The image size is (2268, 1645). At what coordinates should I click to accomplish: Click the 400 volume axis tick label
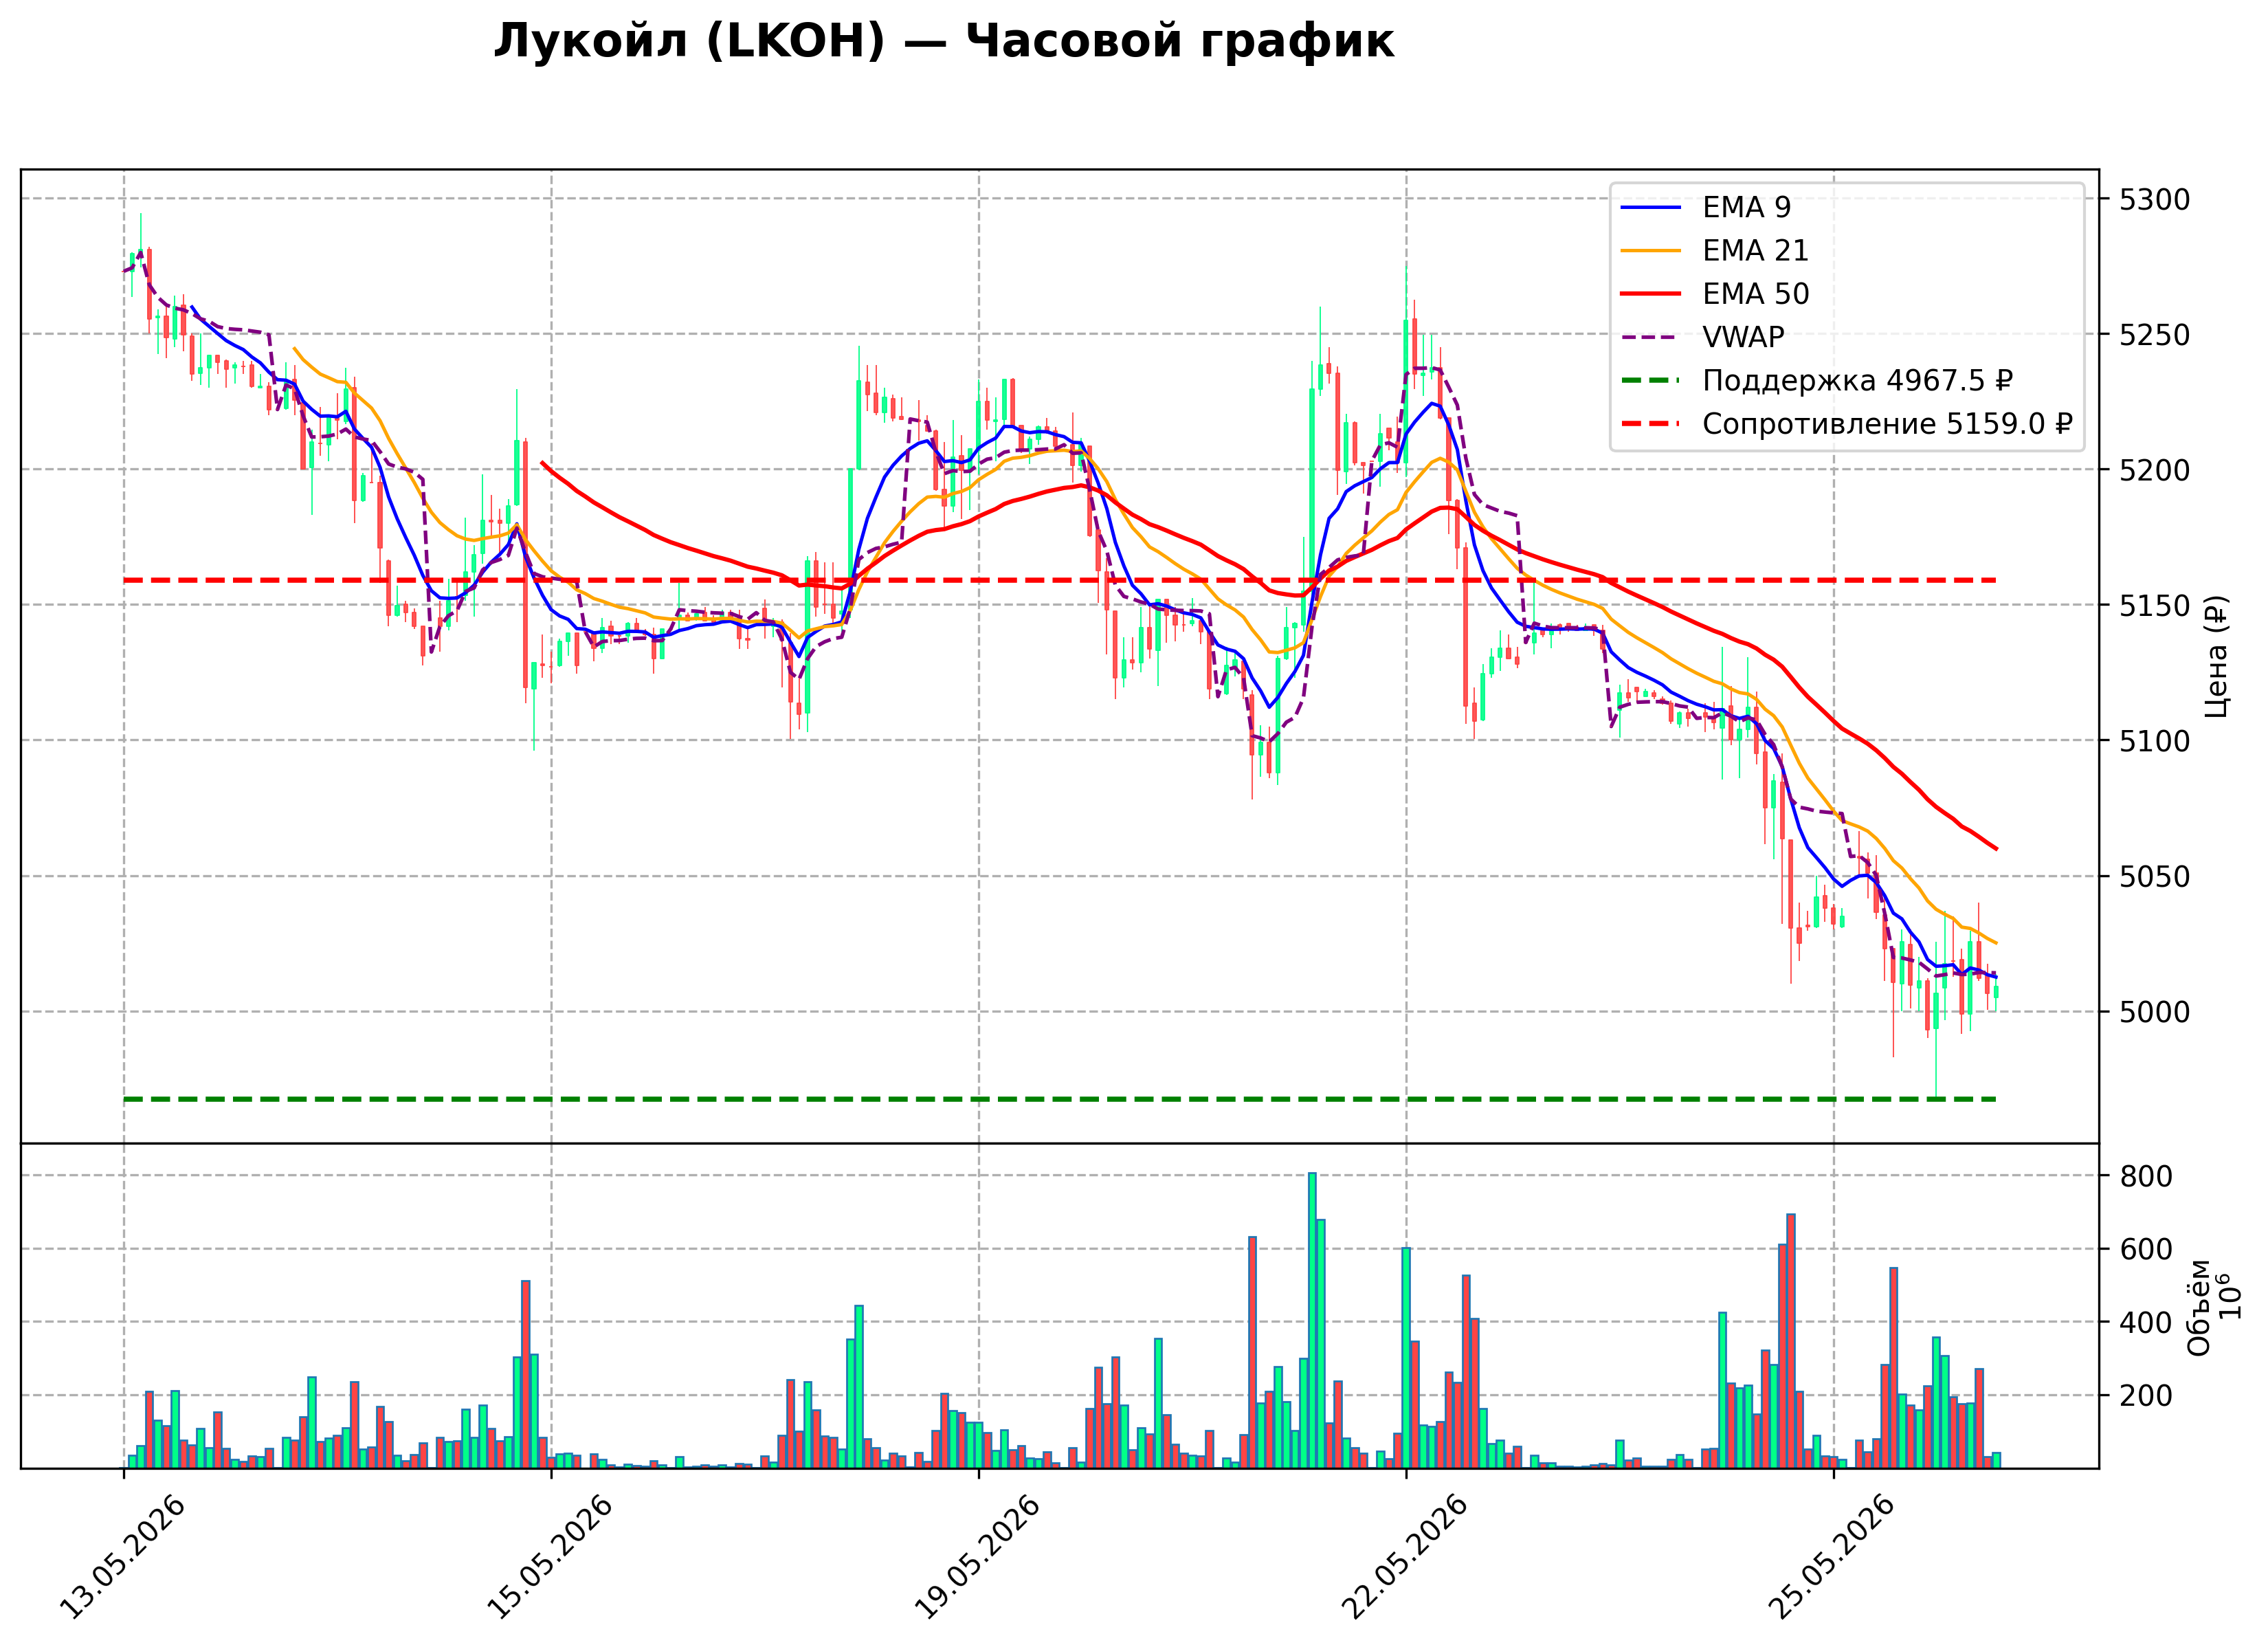click(2146, 1322)
